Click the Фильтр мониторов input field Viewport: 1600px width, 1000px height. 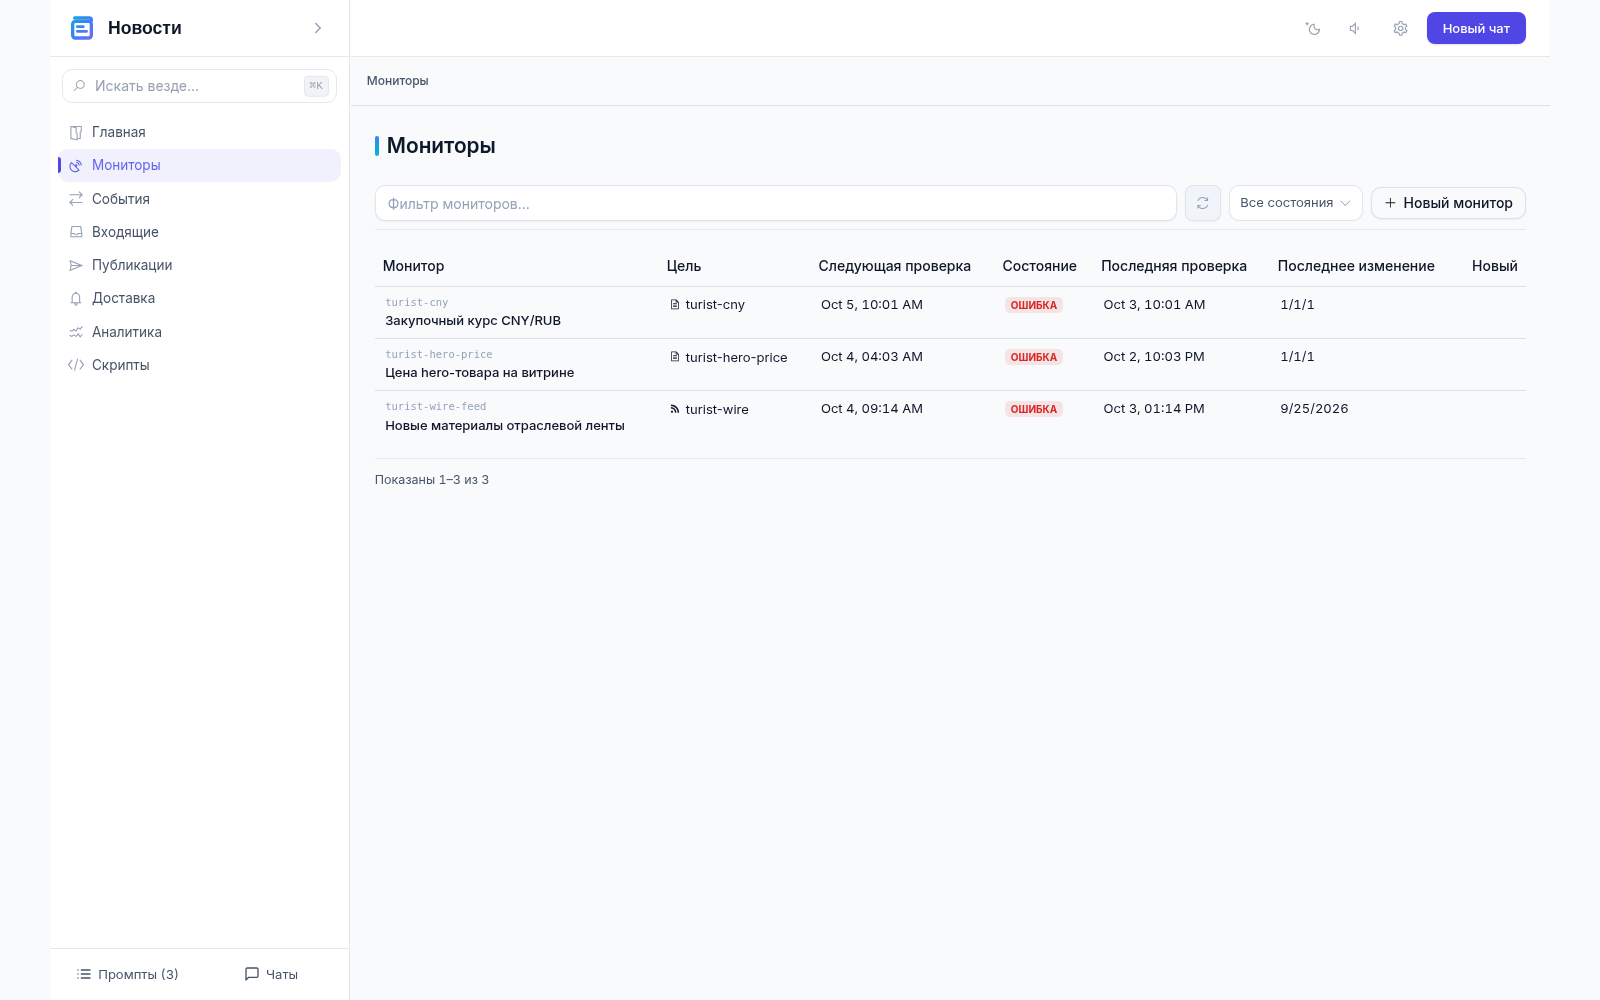coord(775,203)
